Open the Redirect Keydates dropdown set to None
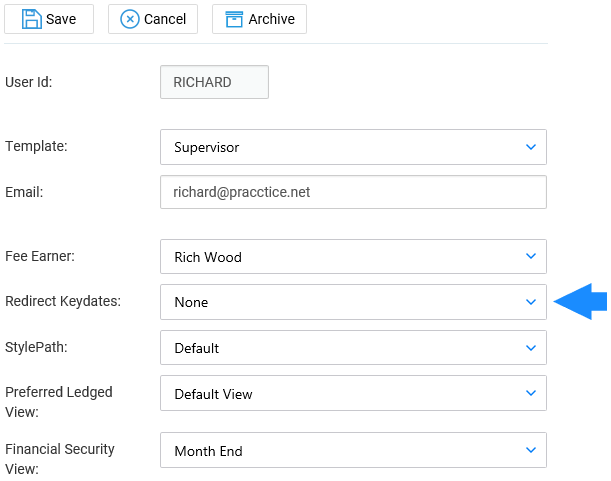611x481 pixels. [353, 302]
